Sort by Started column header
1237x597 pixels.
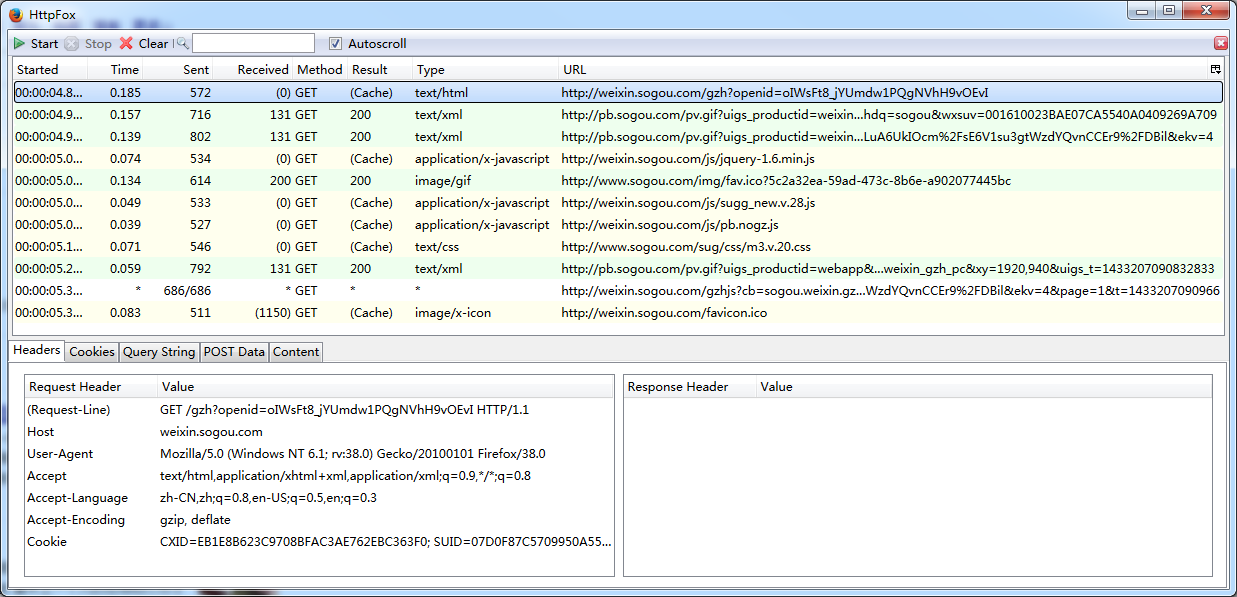point(49,70)
